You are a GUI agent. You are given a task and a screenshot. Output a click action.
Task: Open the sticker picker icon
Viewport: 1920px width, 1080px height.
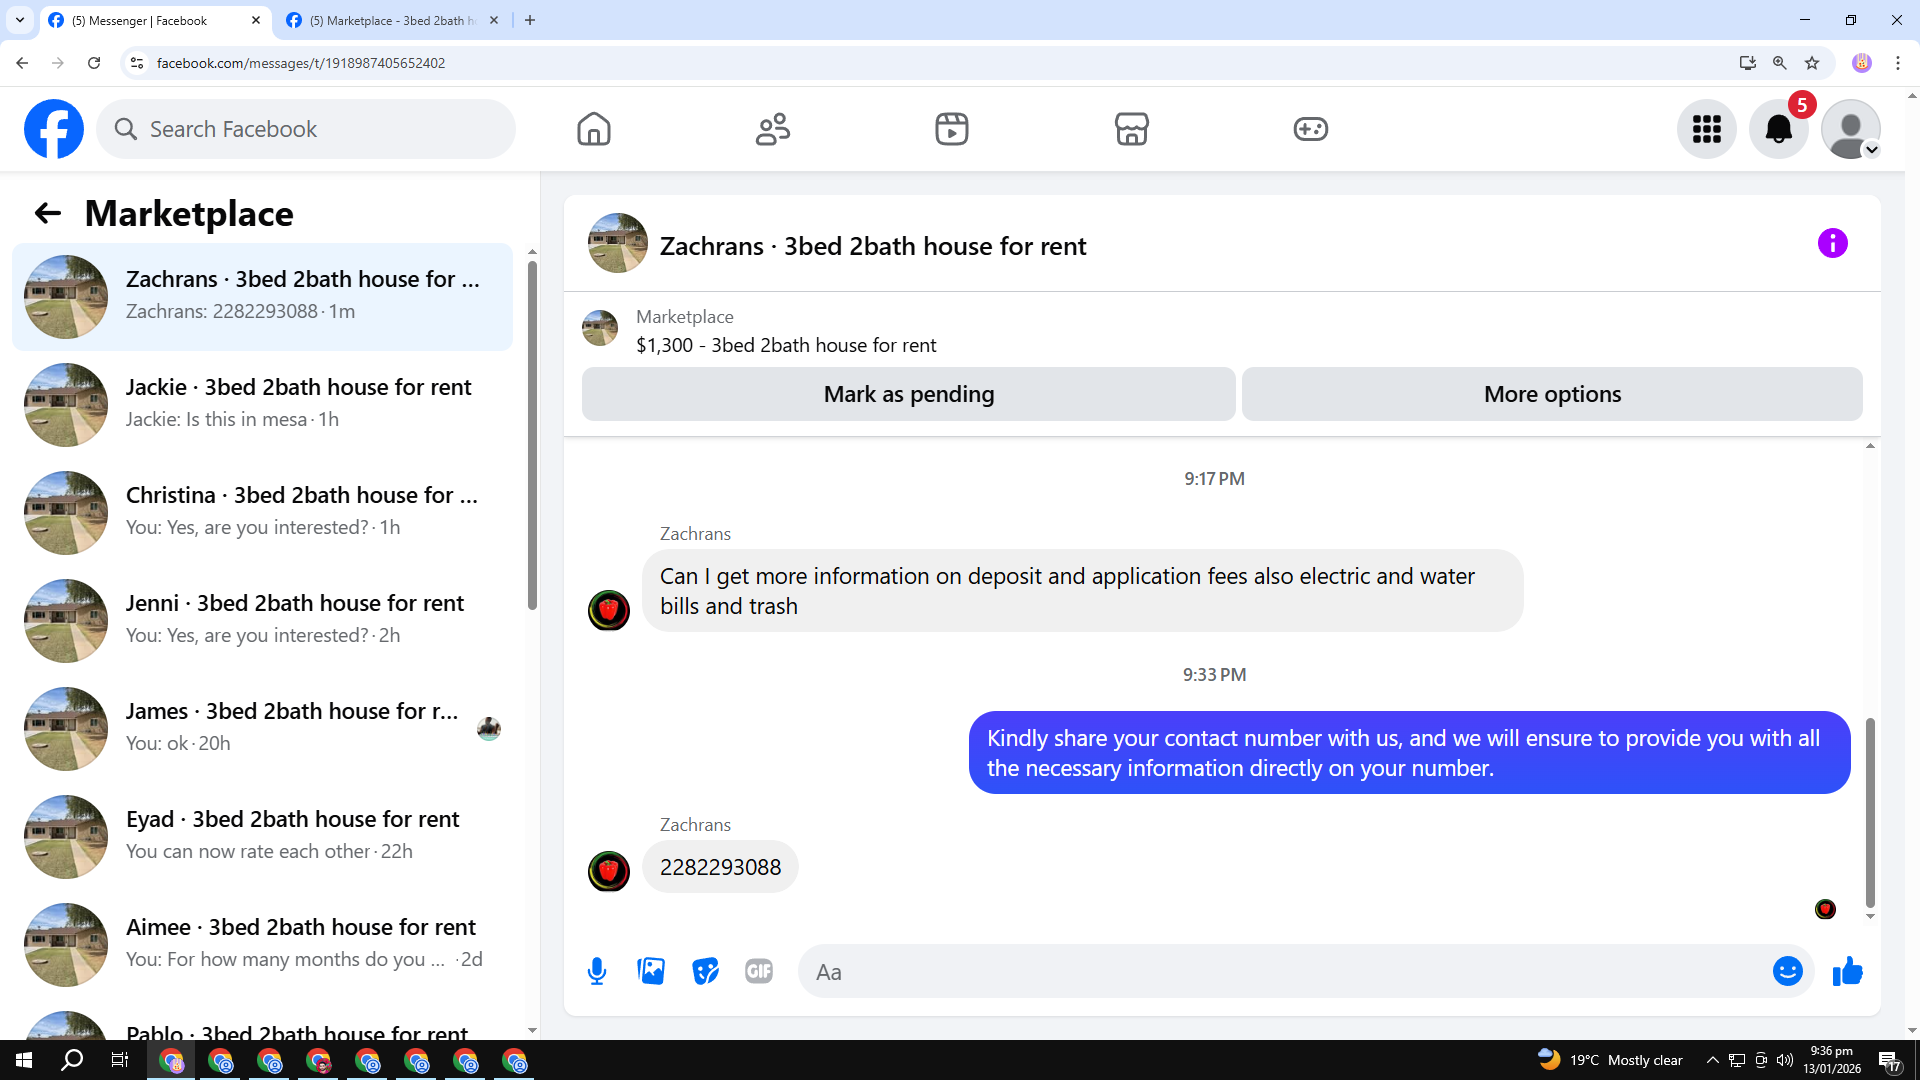pyautogui.click(x=705, y=971)
